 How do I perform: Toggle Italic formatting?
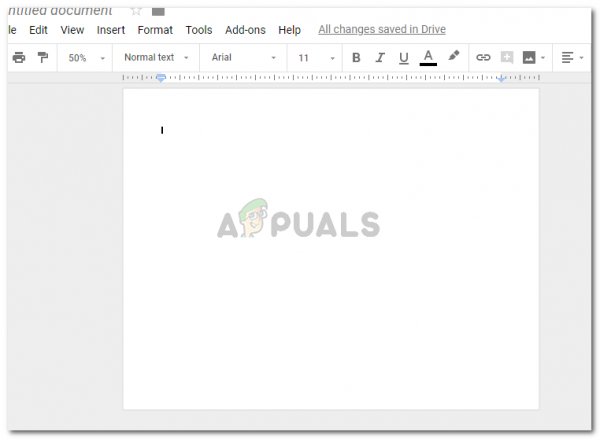click(380, 58)
